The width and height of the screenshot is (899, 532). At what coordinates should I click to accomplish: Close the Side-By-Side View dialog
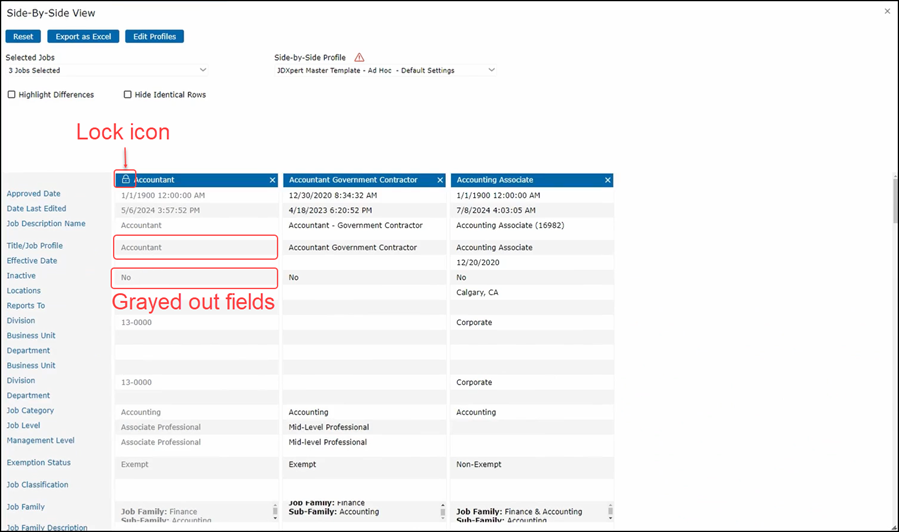[x=886, y=11]
